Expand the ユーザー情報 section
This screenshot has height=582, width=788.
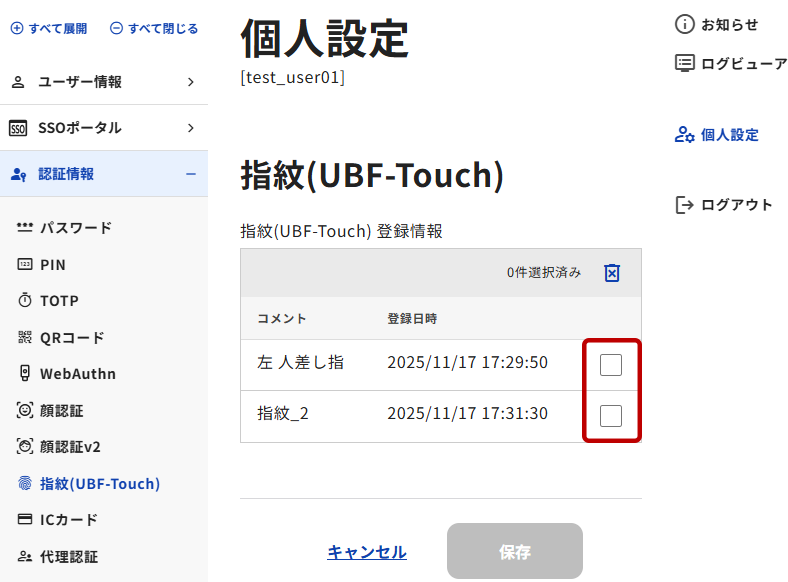pyautogui.click(x=190, y=82)
